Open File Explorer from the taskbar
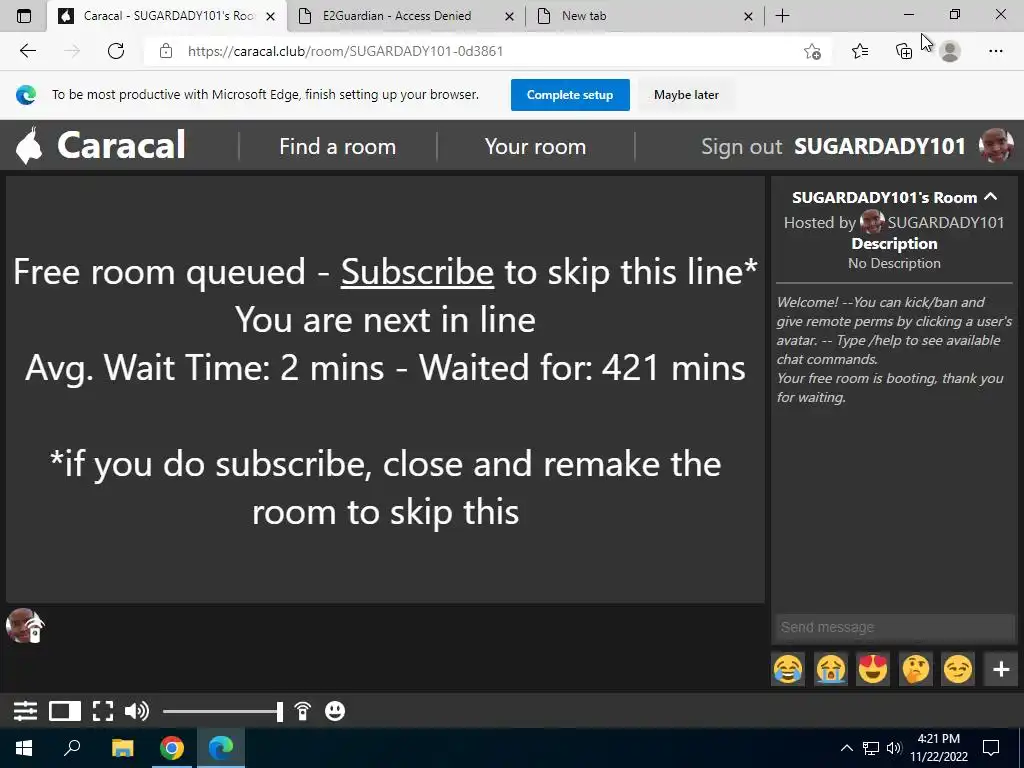The width and height of the screenshot is (1024, 768). pyautogui.click(x=122, y=748)
